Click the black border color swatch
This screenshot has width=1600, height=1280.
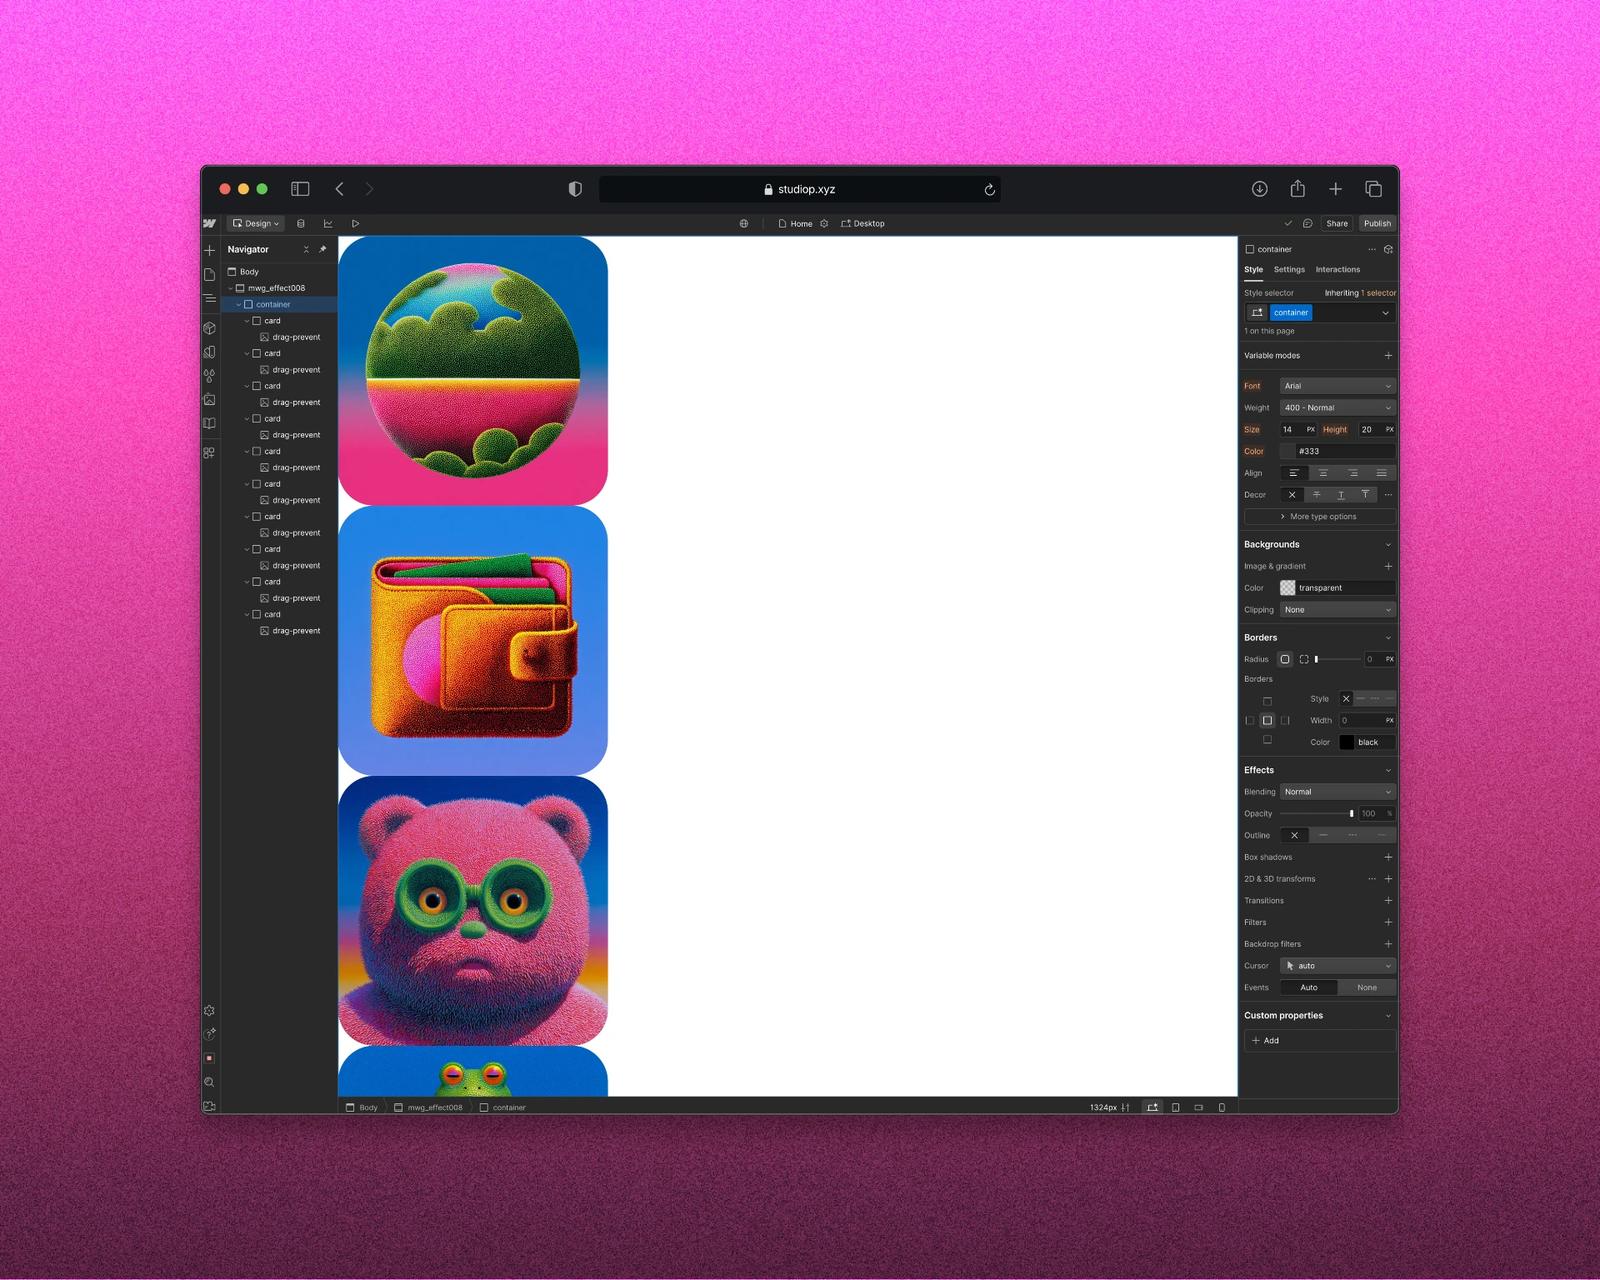tap(1347, 742)
